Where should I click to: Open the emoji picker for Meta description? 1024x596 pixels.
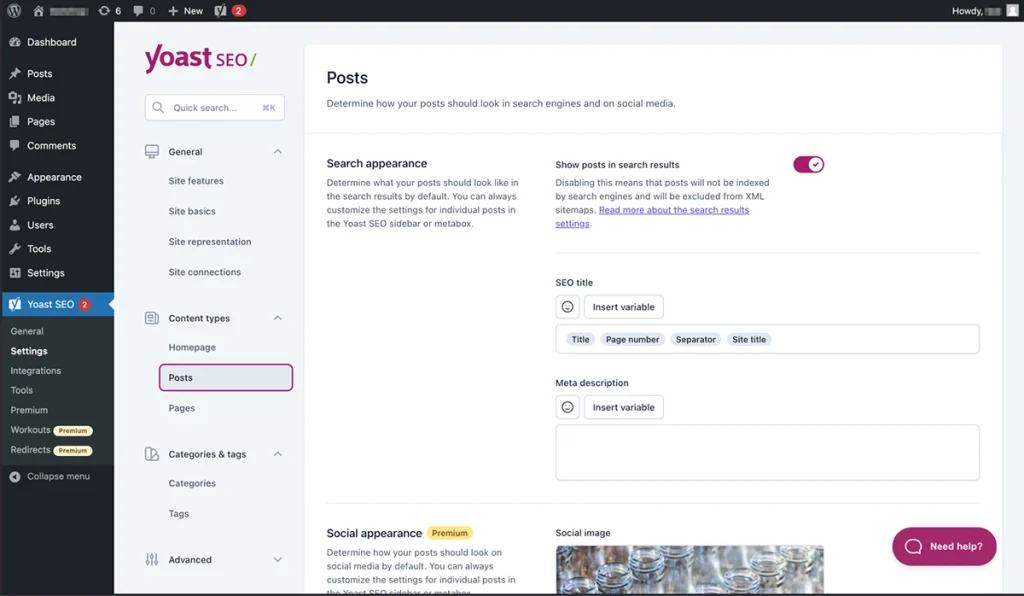coord(567,406)
